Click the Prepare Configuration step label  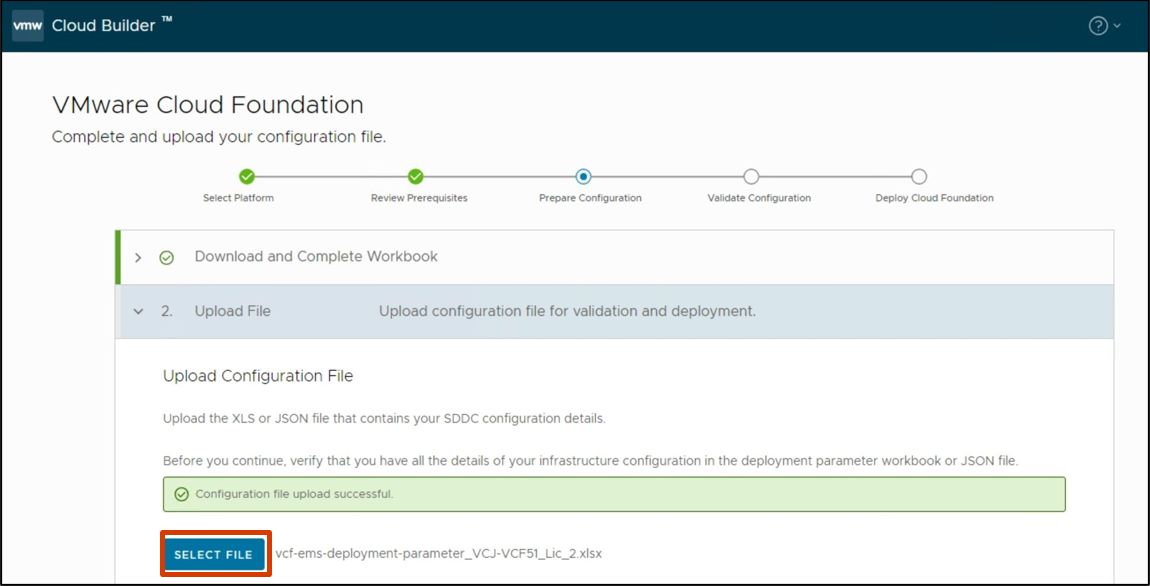[590, 198]
